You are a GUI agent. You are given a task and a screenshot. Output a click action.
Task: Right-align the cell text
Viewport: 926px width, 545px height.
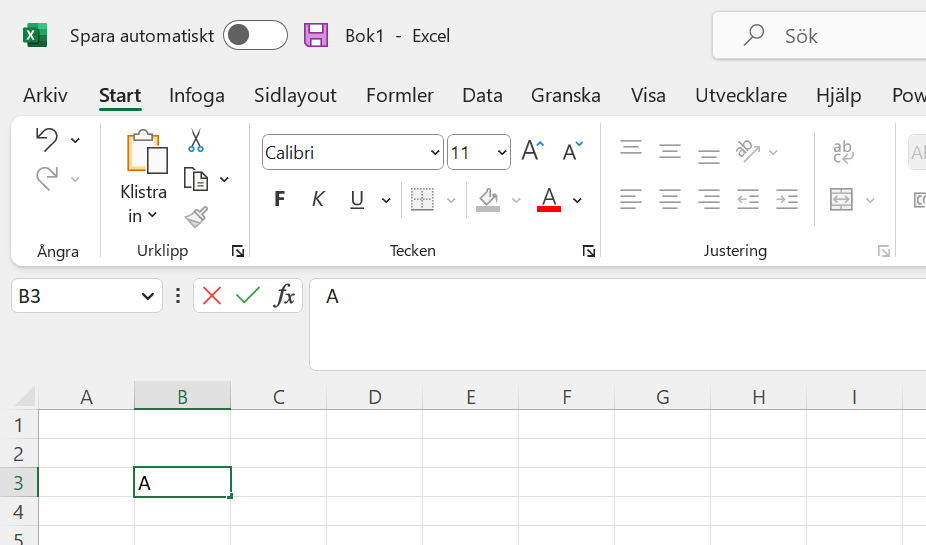(x=709, y=199)
